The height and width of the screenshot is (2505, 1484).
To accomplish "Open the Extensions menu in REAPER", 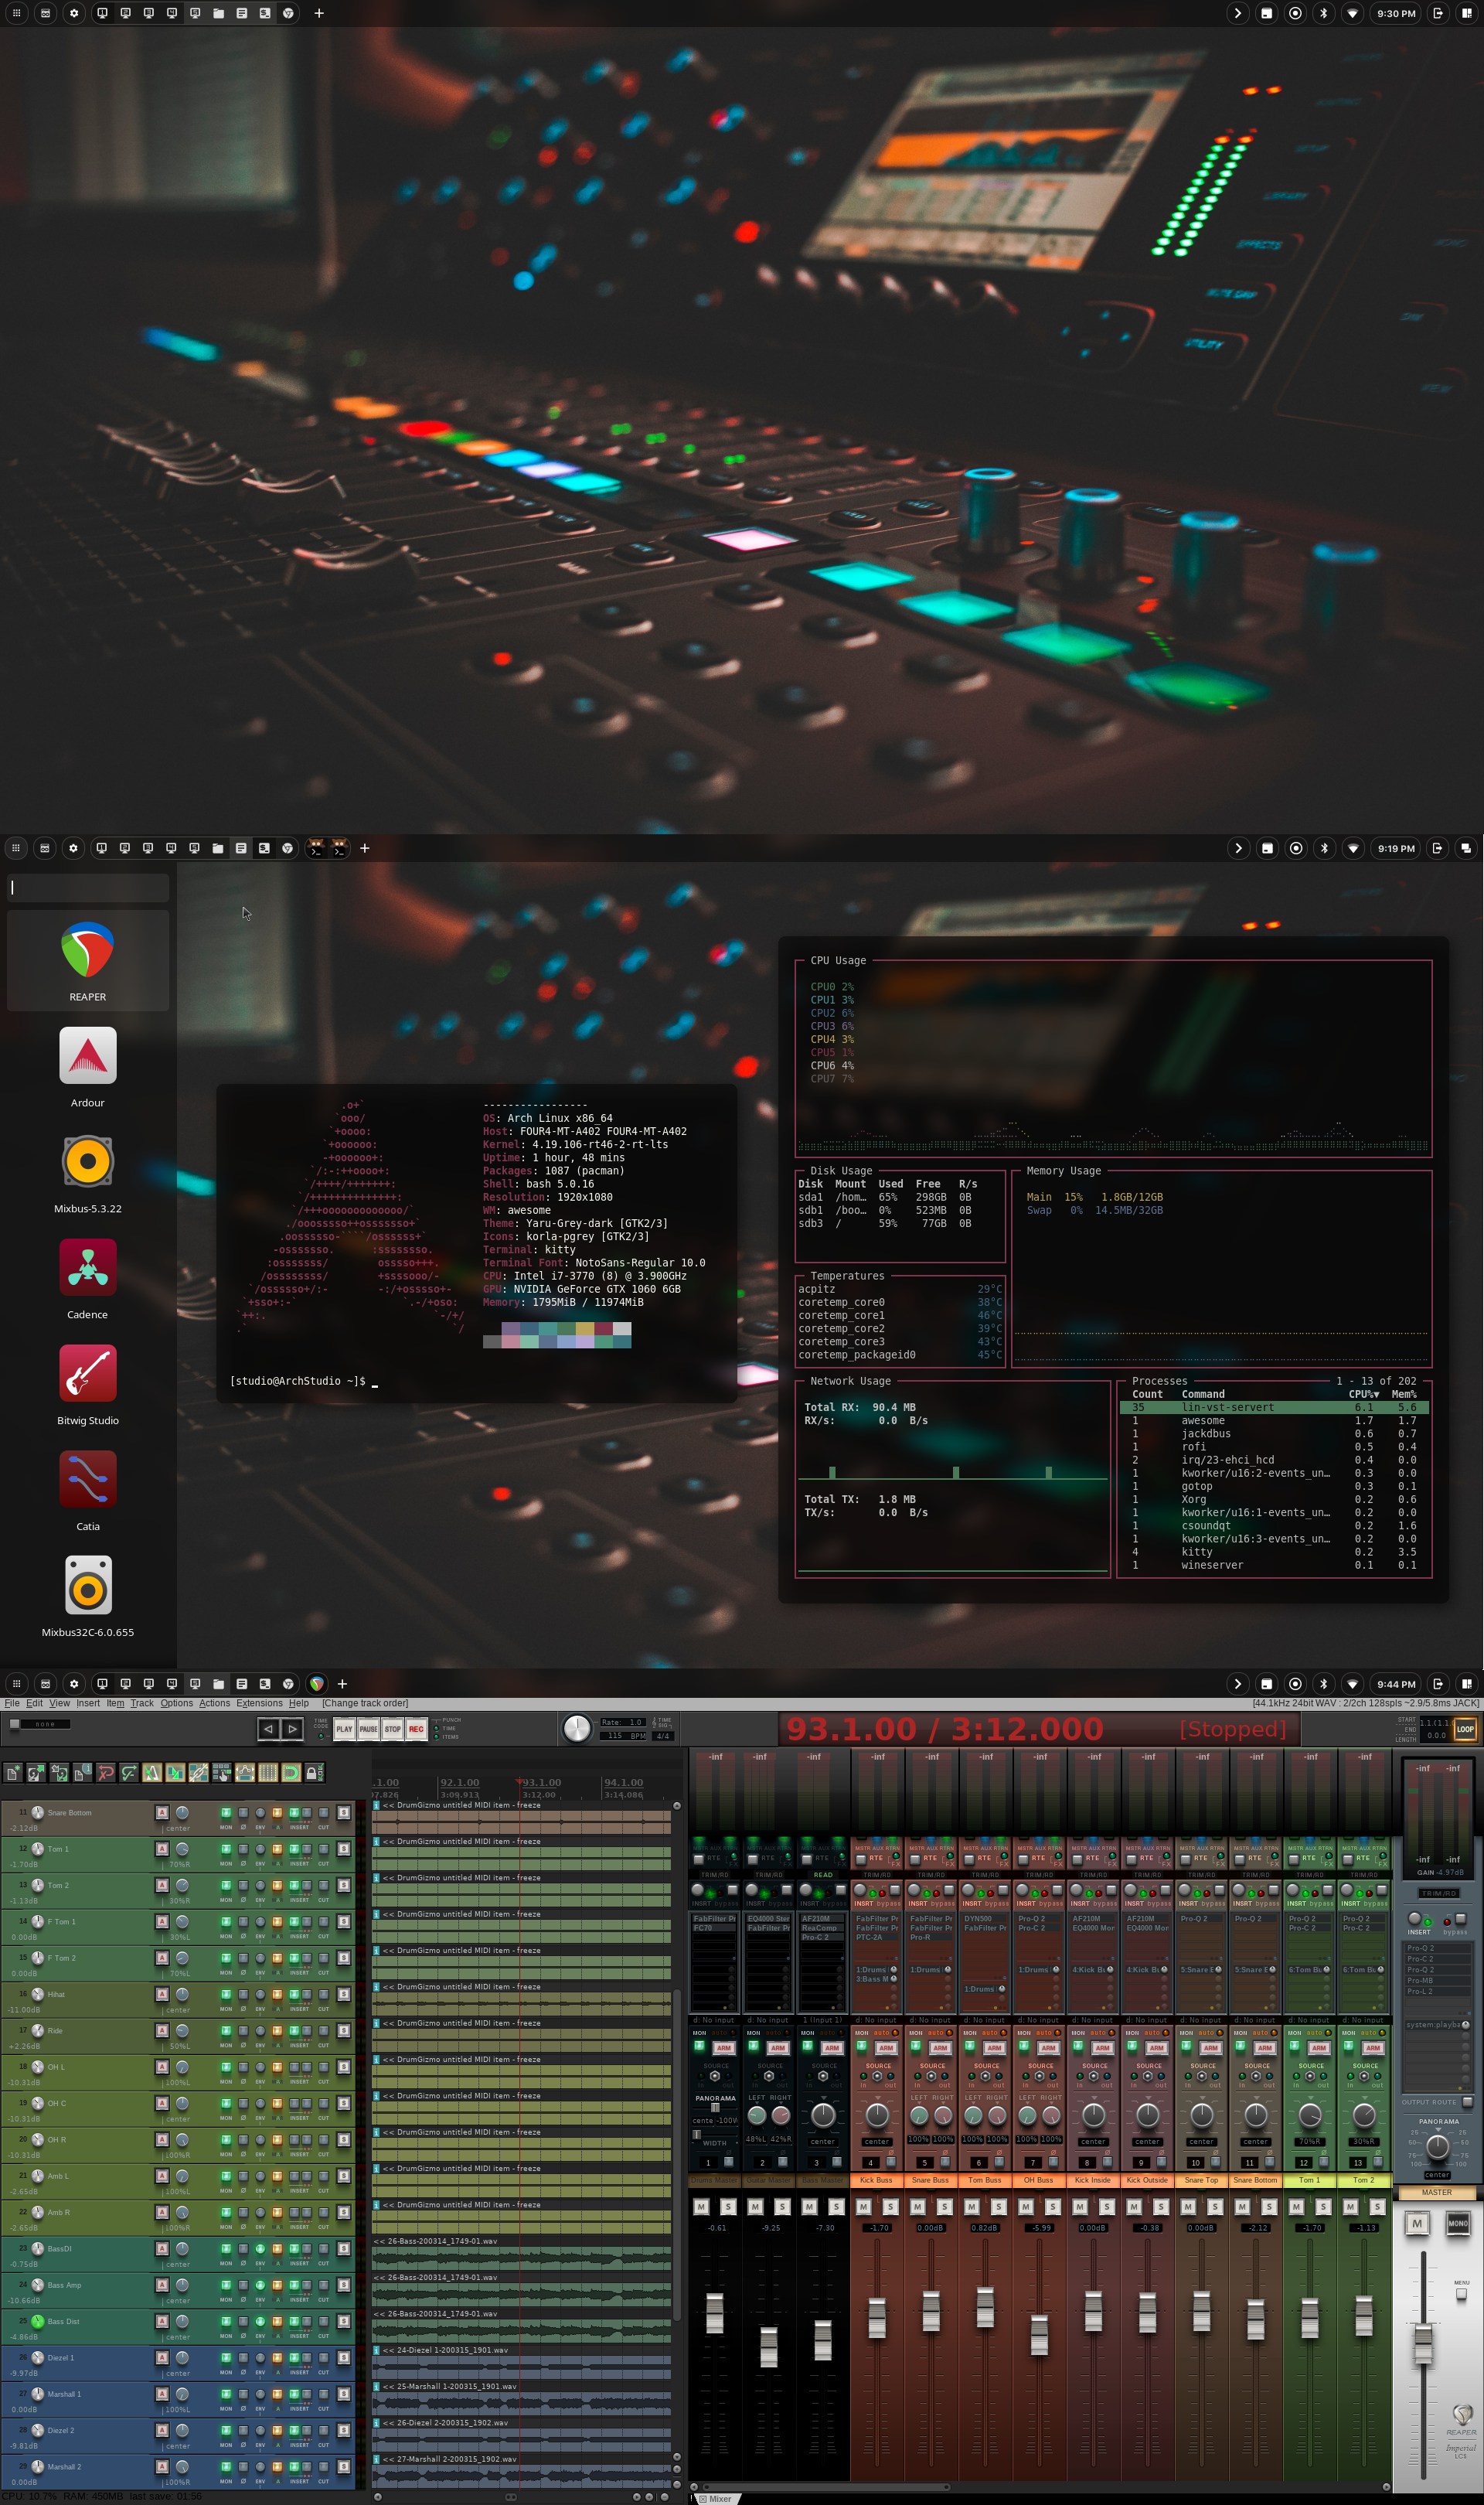I will point(260,1703).
